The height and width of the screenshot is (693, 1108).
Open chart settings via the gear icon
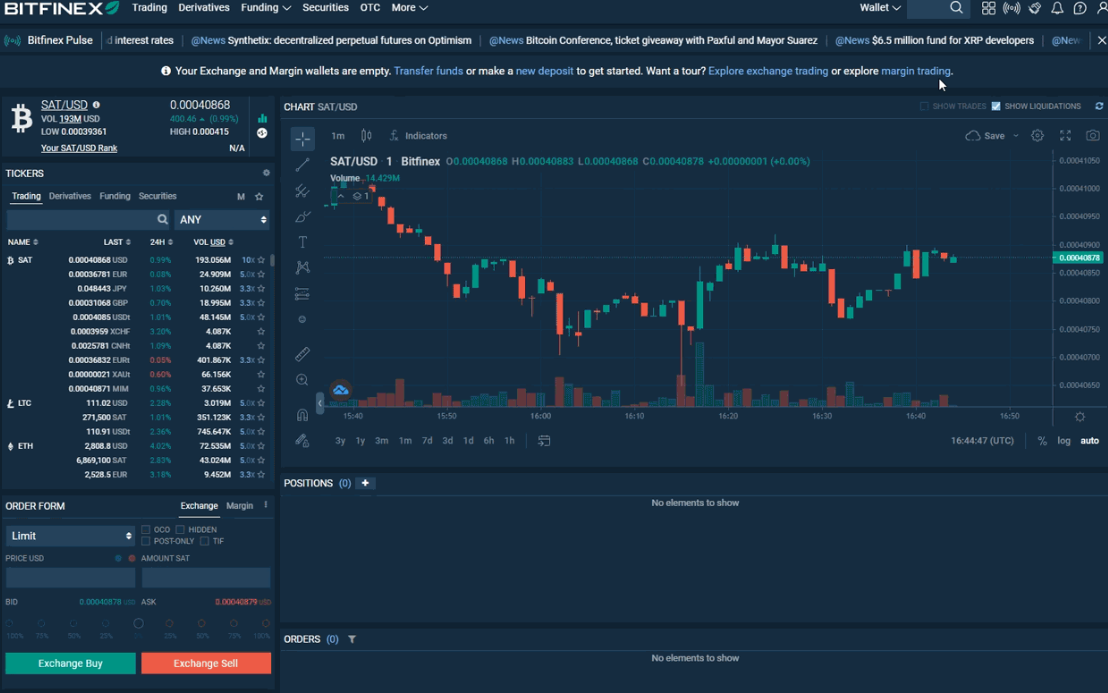click(1037, 135)
